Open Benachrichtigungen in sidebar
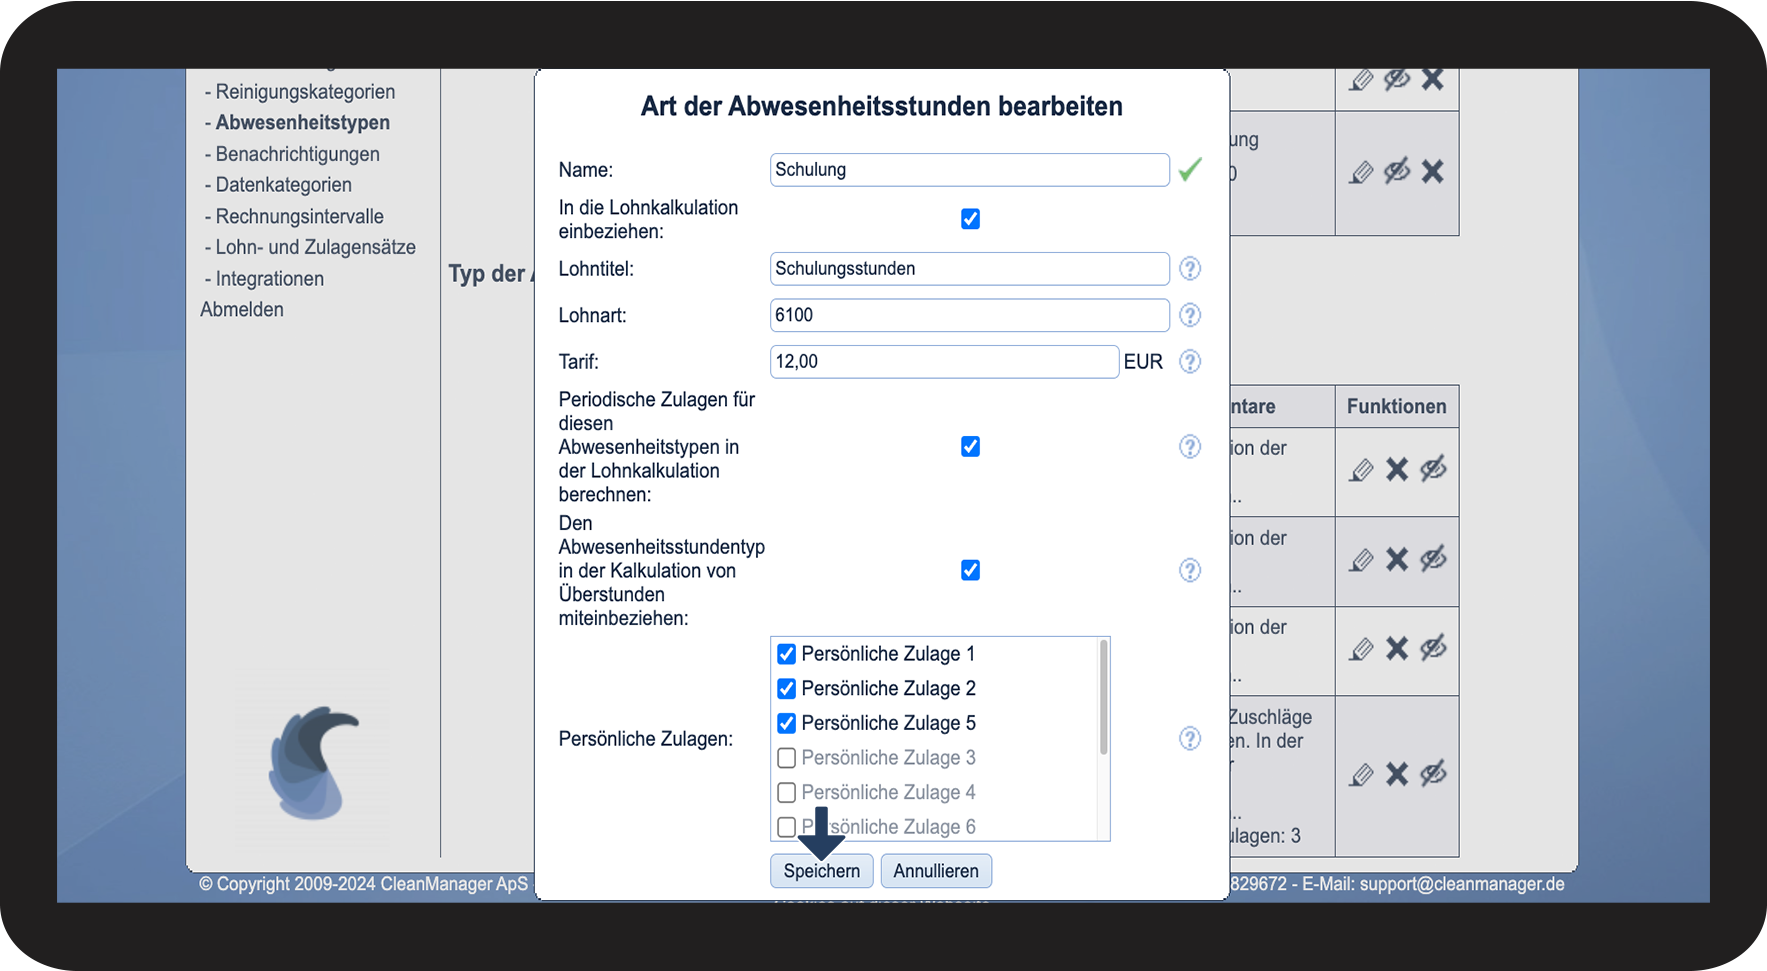 coord(297,154)
